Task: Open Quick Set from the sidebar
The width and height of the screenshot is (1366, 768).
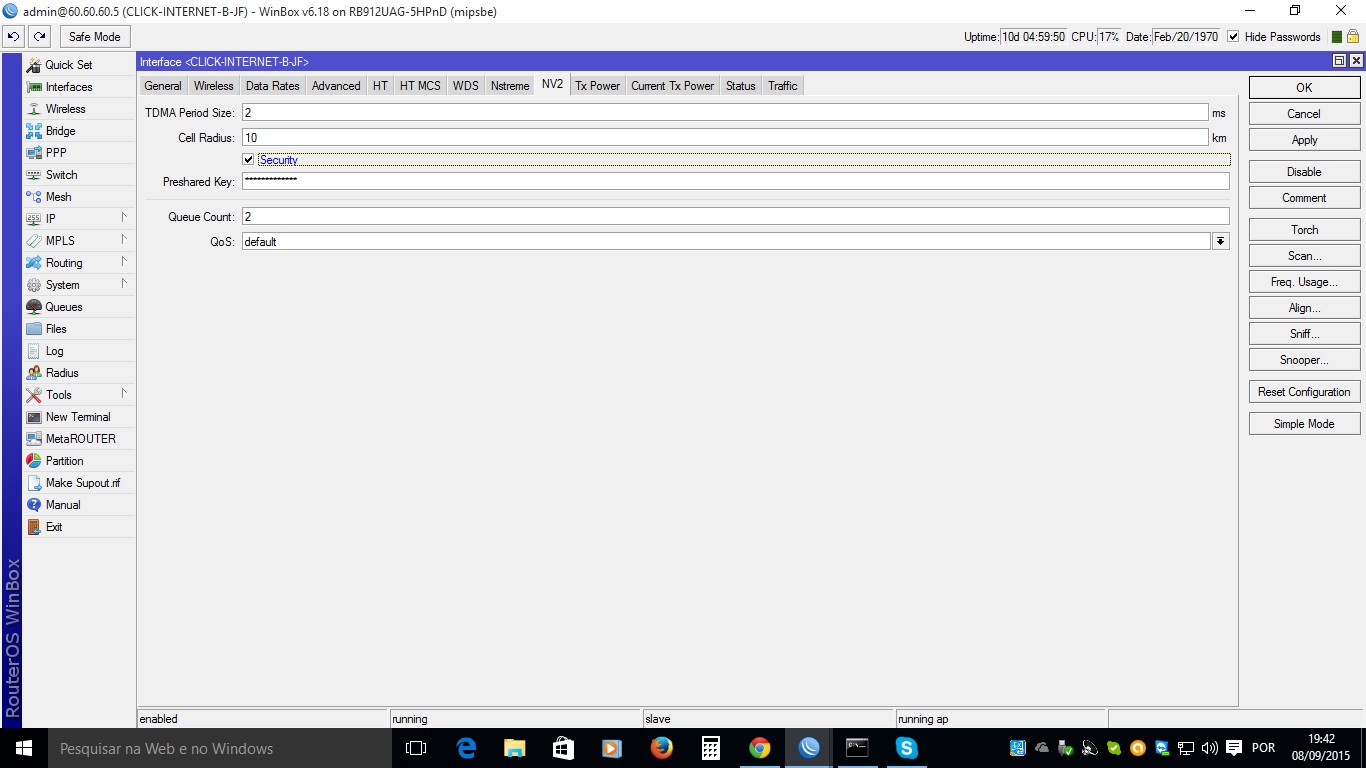Action: click(x=69, y=65)
